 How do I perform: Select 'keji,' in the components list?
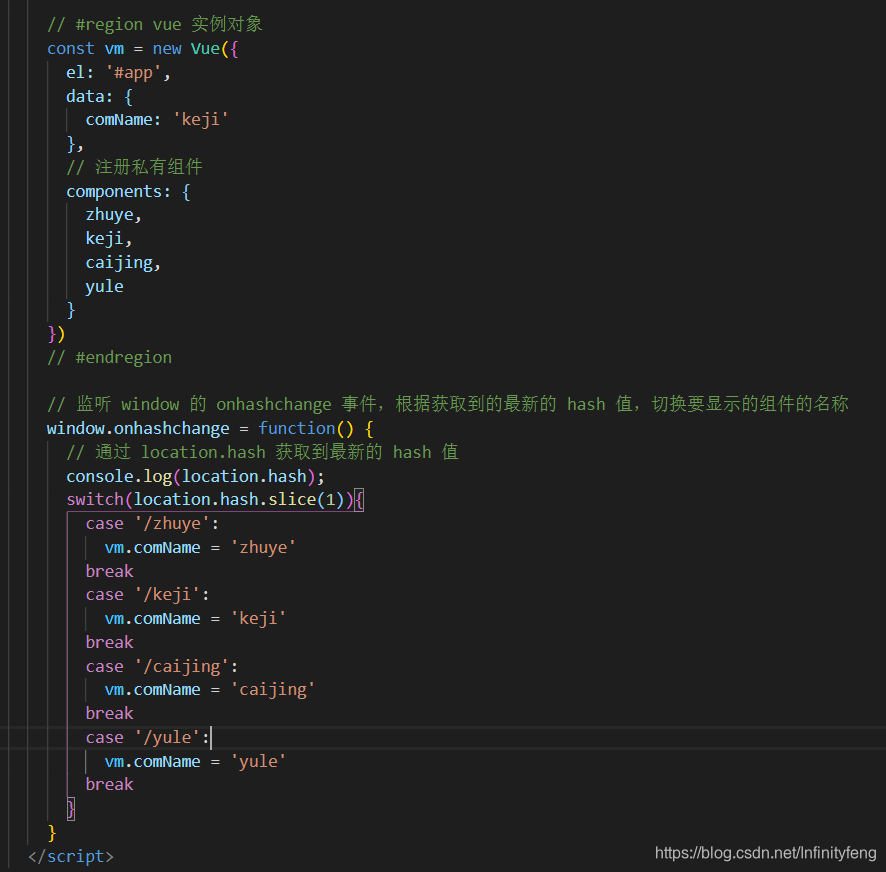[109, 239]
